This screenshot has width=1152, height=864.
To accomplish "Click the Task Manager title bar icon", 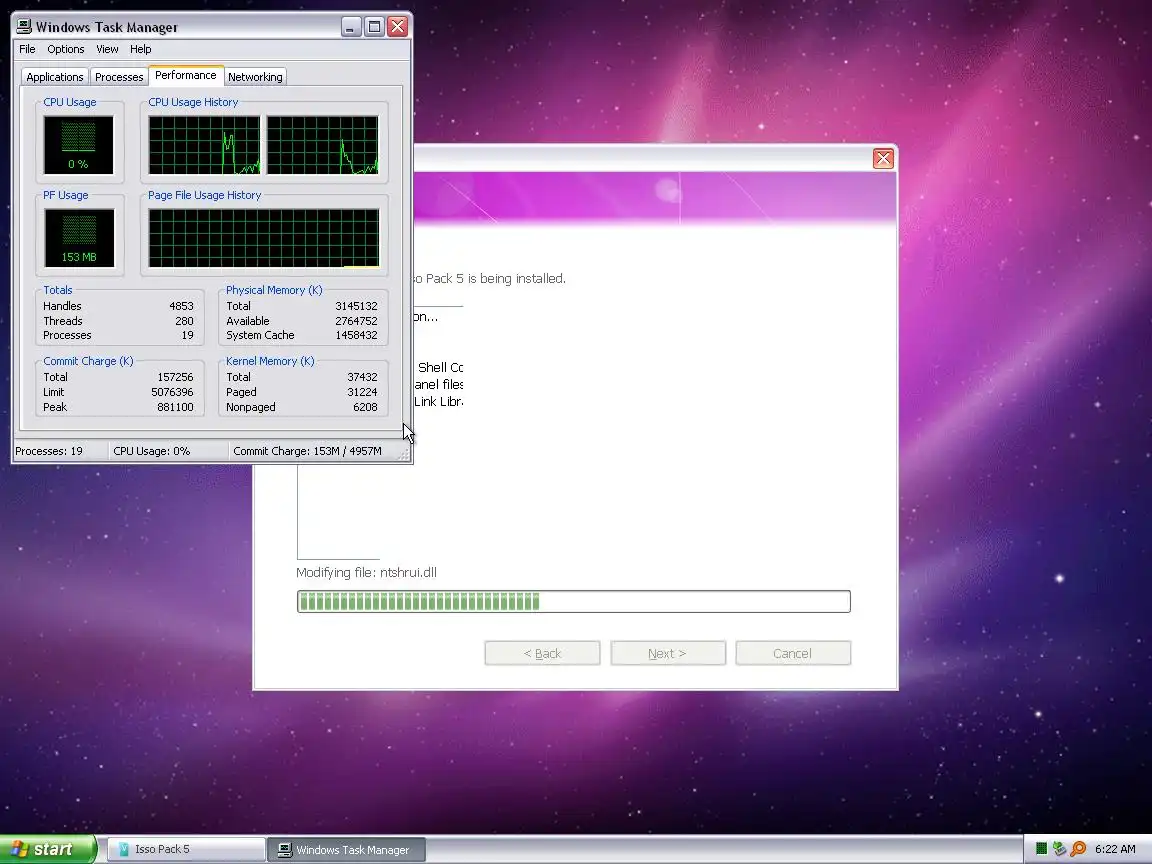I will click(24, 26).
